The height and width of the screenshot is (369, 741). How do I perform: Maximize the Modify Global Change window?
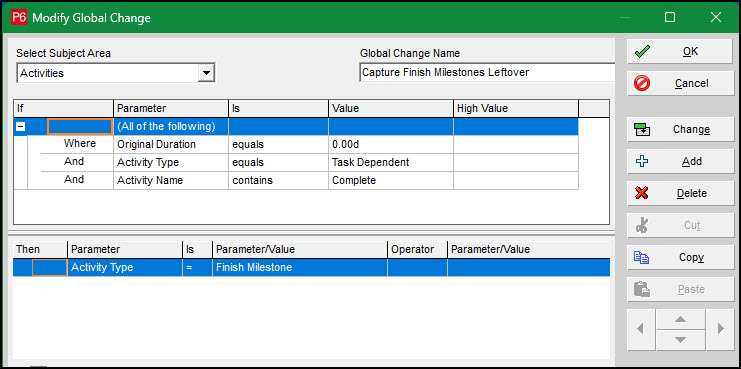coord(670,17)
